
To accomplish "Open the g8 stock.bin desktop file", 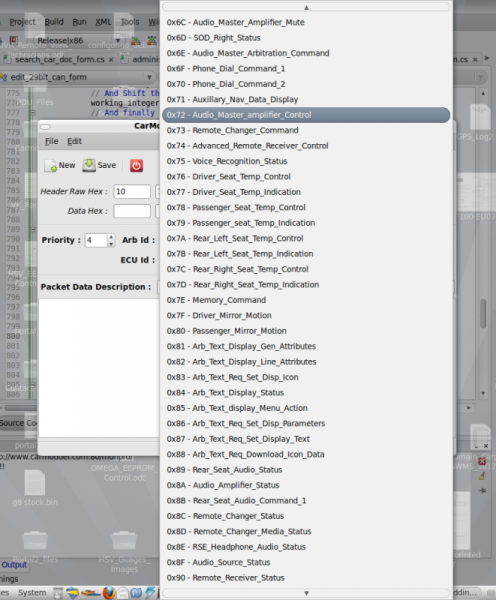I will click(35, 488).
